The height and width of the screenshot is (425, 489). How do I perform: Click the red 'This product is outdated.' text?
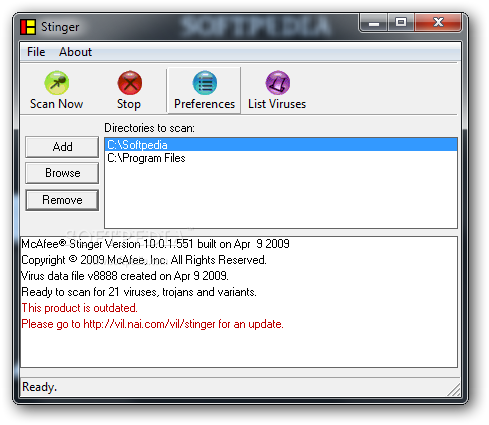click(x=79, y=308)
